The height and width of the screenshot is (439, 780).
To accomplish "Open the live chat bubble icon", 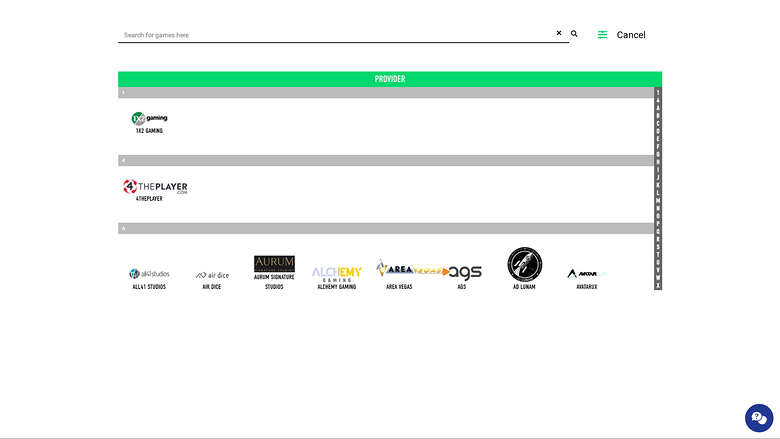I will click(x=759, y=418).
